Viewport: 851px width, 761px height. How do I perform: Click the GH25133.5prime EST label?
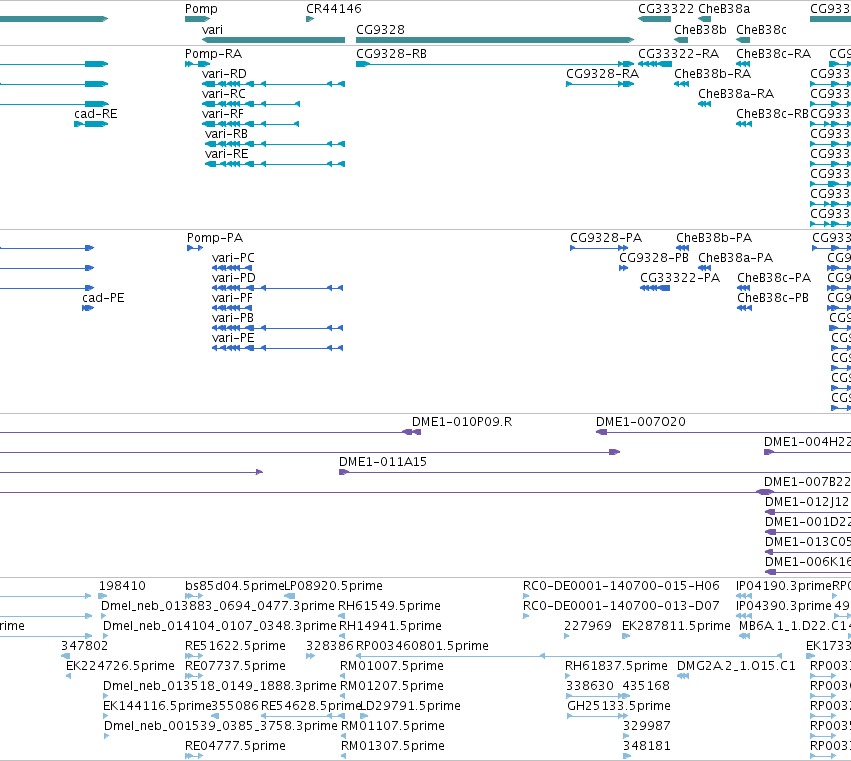coord(619,706)
